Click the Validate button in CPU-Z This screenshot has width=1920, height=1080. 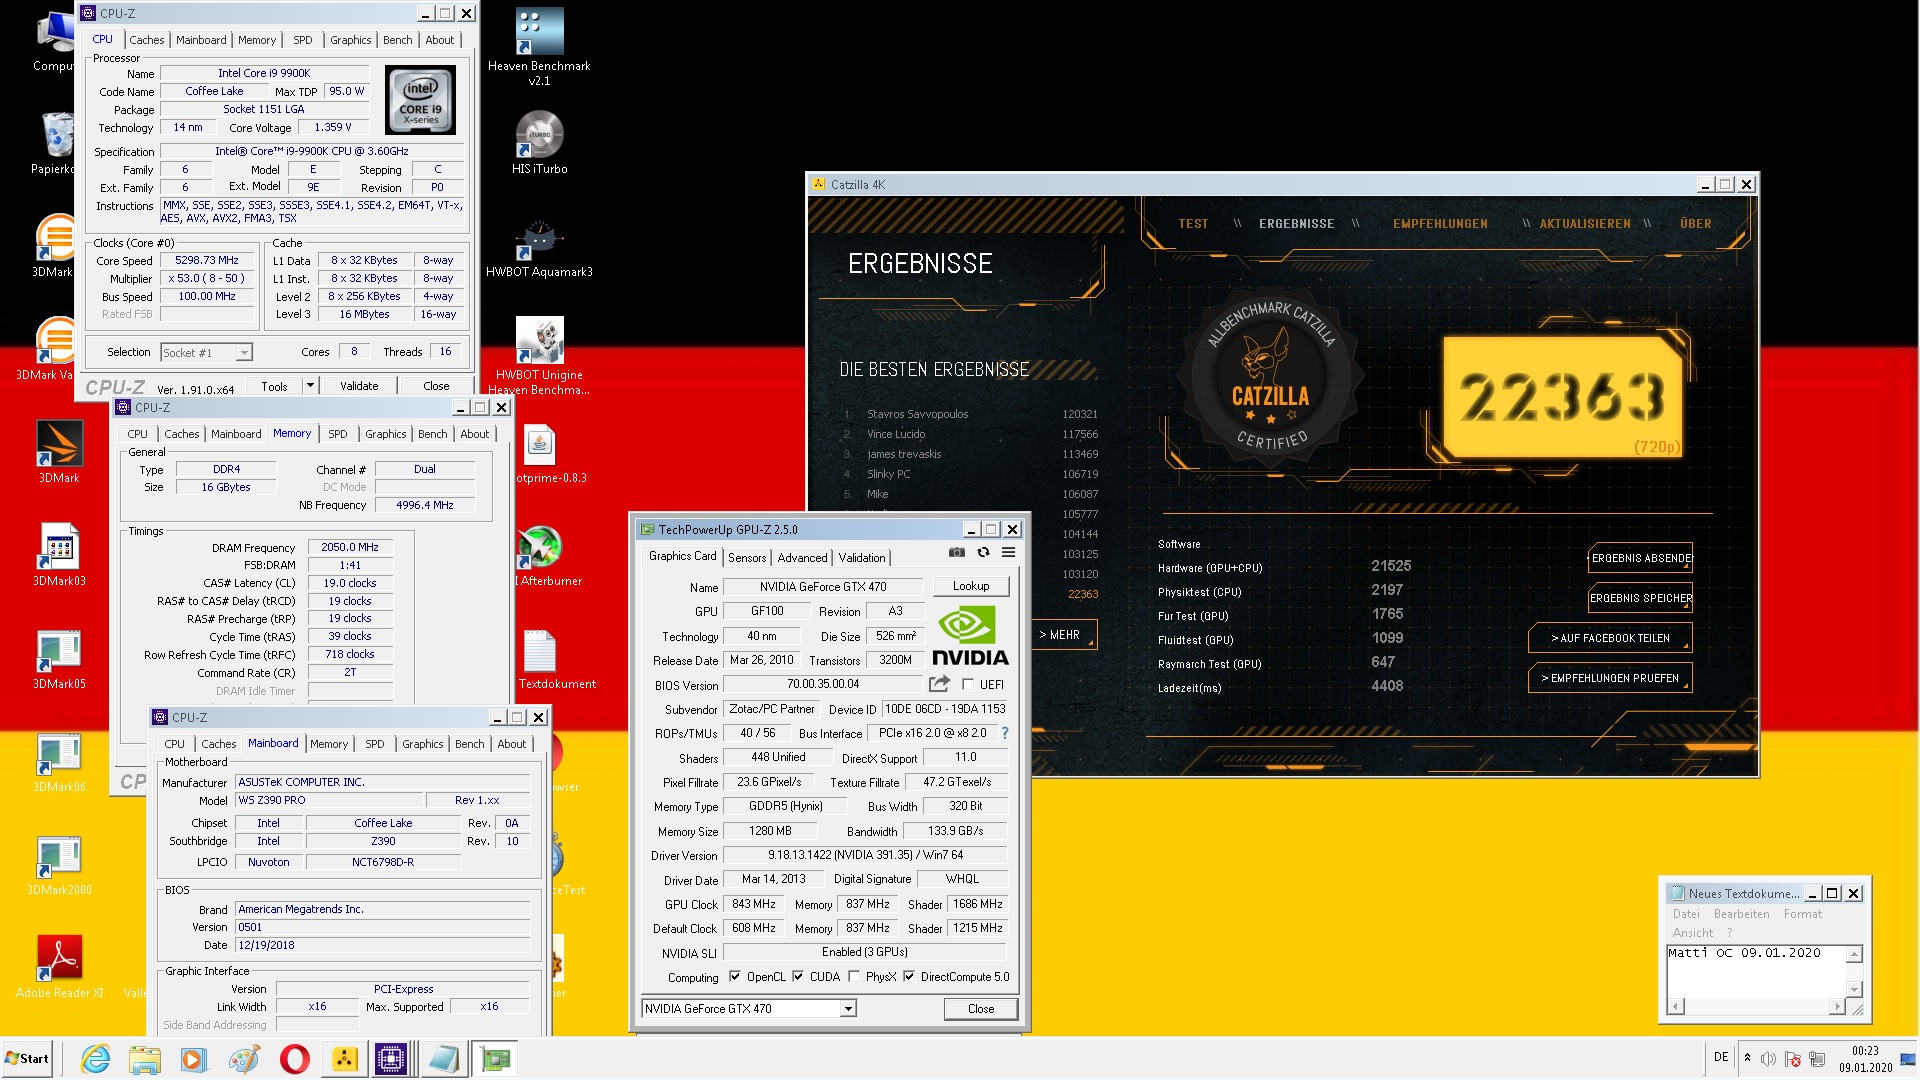359,386
